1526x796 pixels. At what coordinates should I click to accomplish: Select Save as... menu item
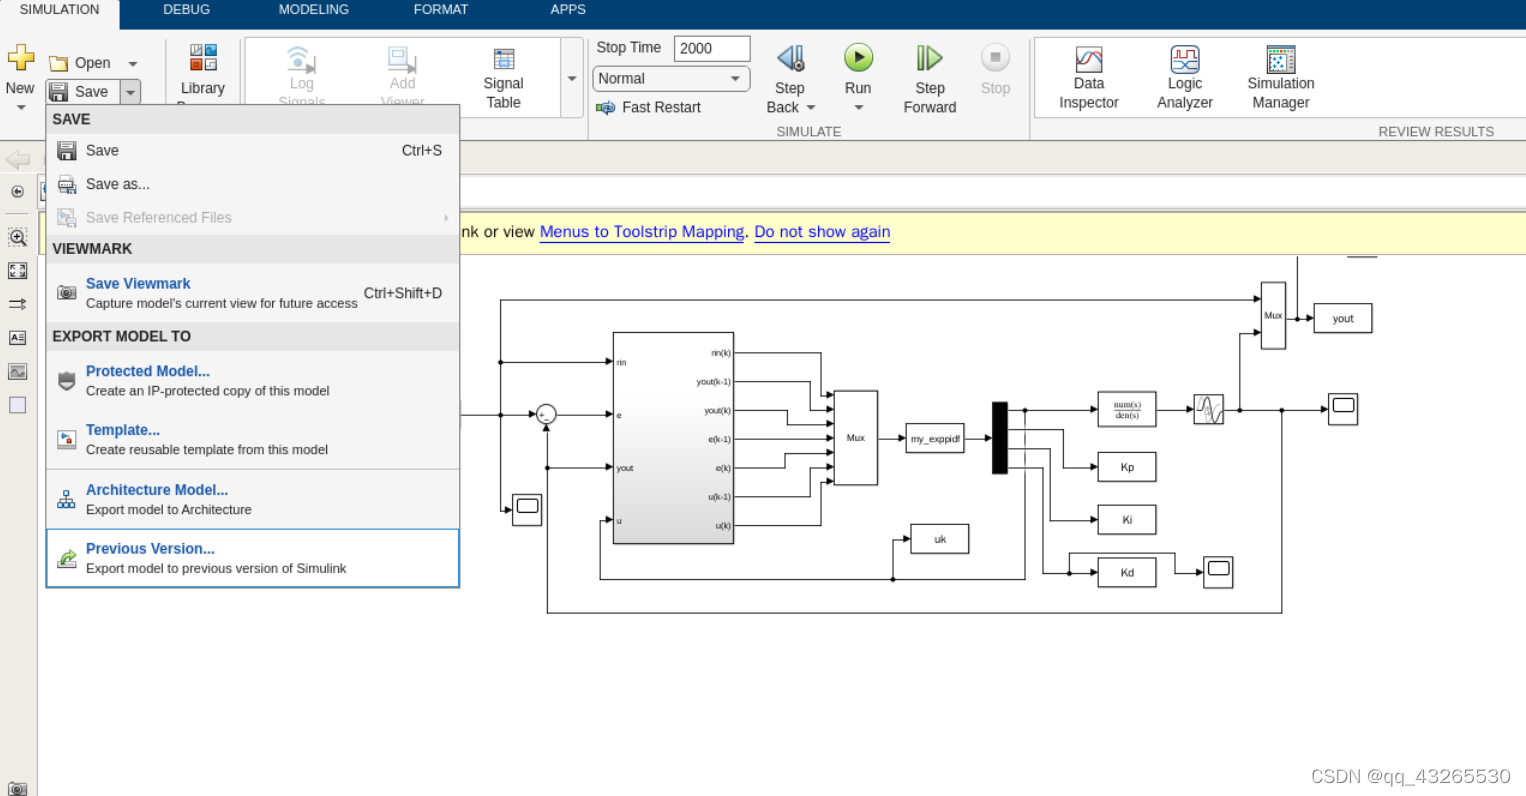[253, 184]
